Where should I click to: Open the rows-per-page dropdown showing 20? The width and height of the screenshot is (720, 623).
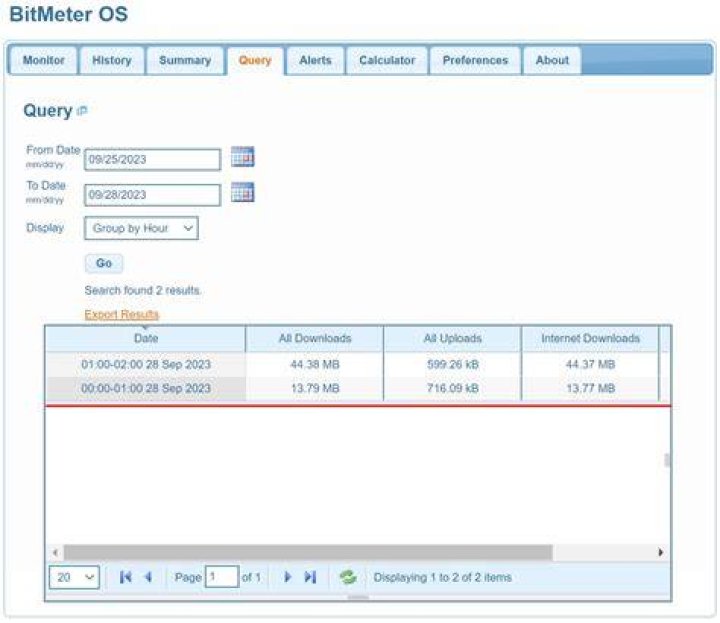pyautogui.click(x=74, y=577)
